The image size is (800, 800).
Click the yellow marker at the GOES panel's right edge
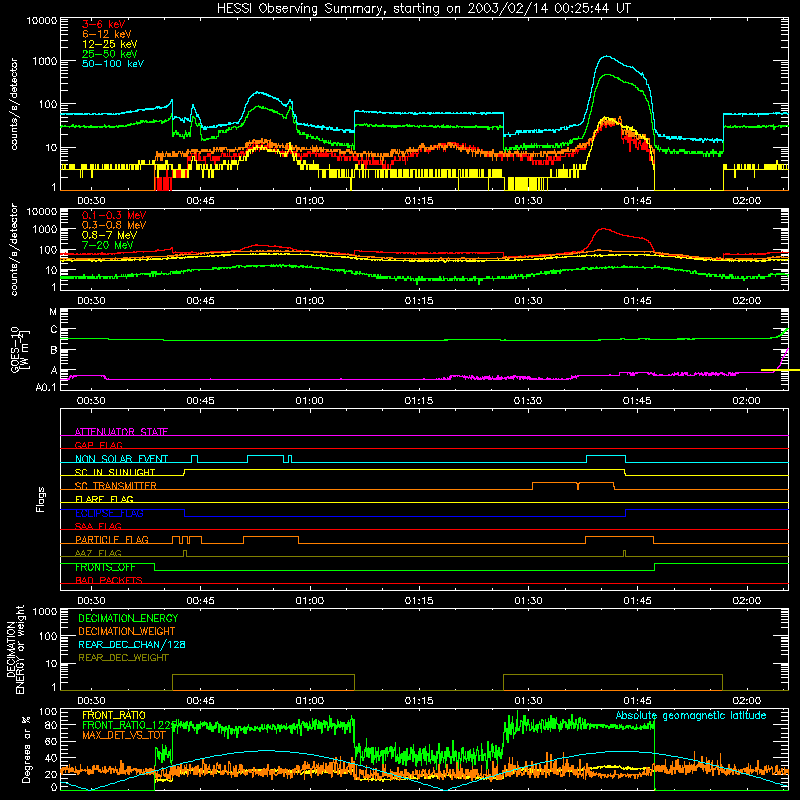pyautogui.click(x=780, y=370)
